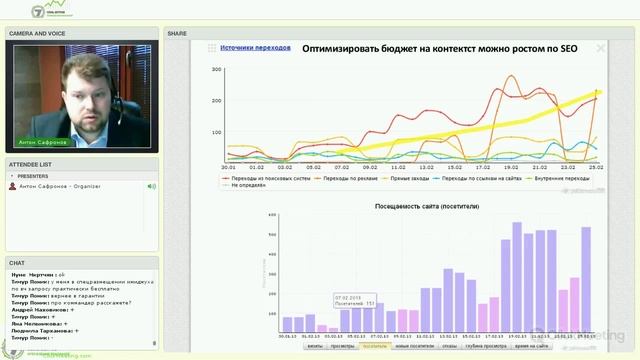Toggle the Внутренние переходы legend series
This screenshot has width=640, height=360.
[557, 178]
